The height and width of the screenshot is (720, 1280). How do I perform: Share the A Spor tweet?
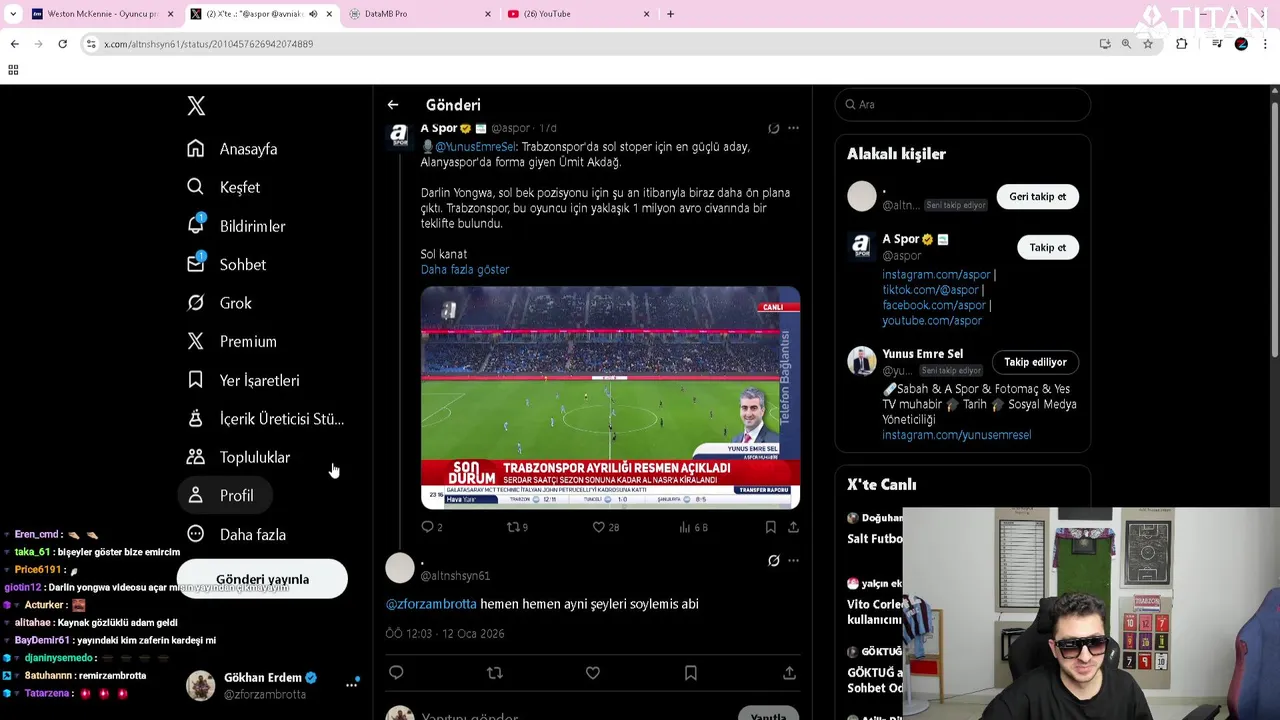coord(793,527)
